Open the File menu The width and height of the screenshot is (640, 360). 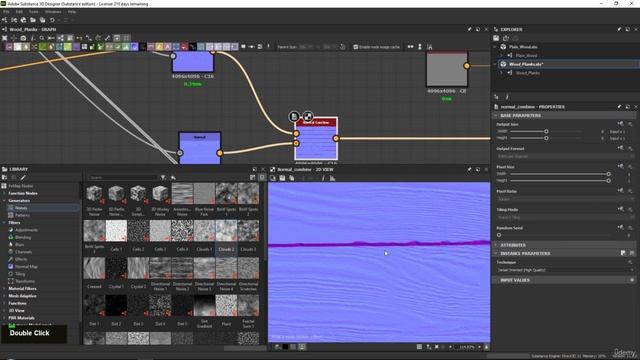click(6, 12)
